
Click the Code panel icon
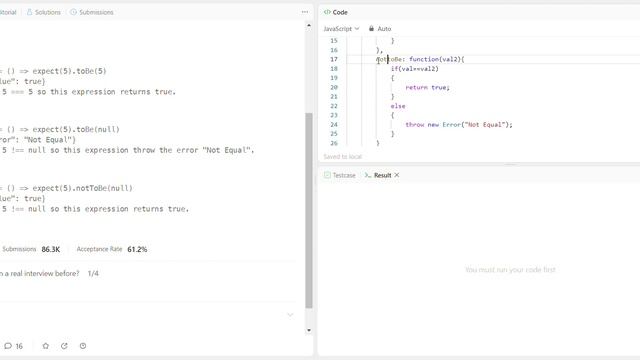point(327,12)
